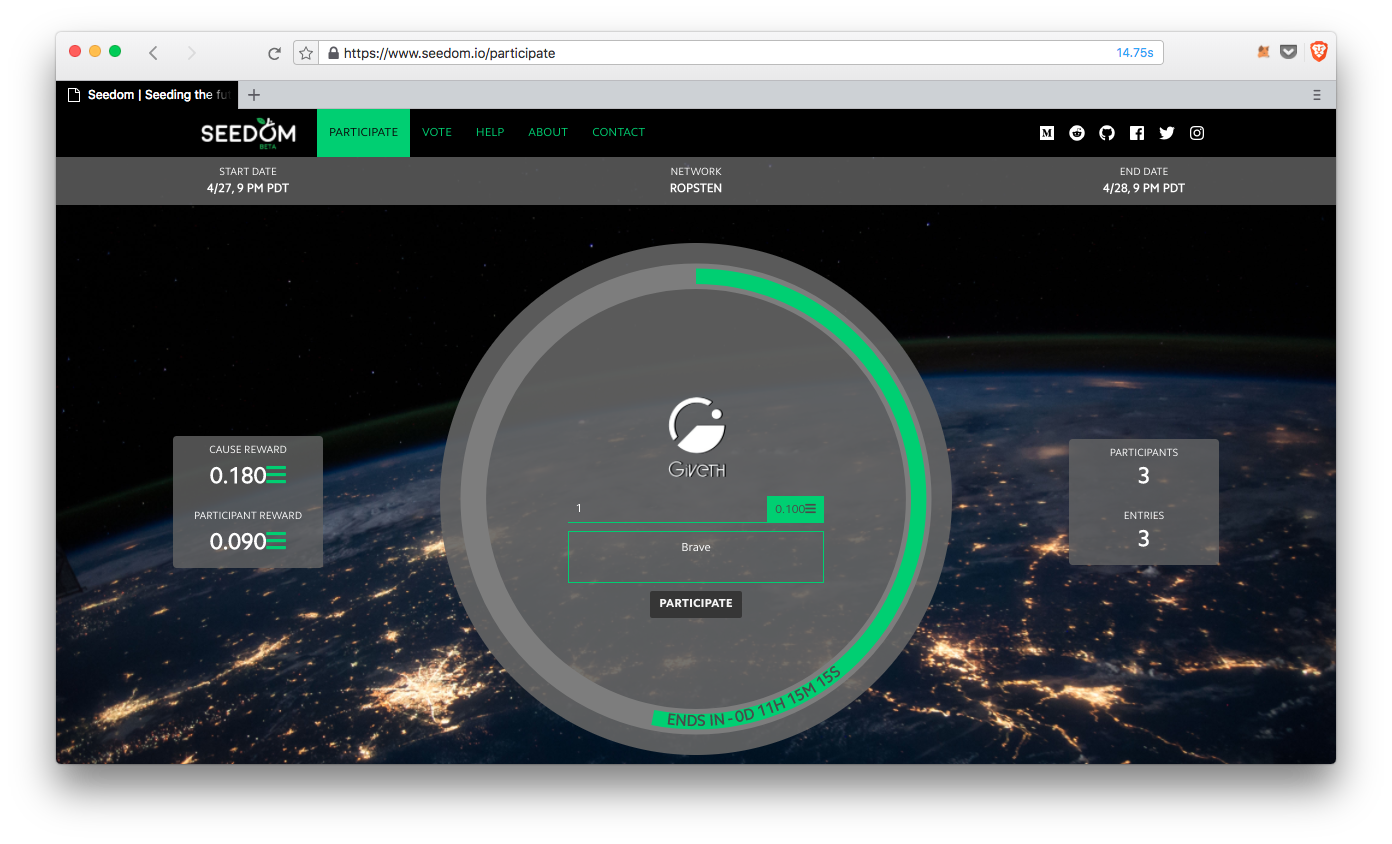Click the Entries count 3
This screenshot has height=844, width=1392.
pos(1144,539)
